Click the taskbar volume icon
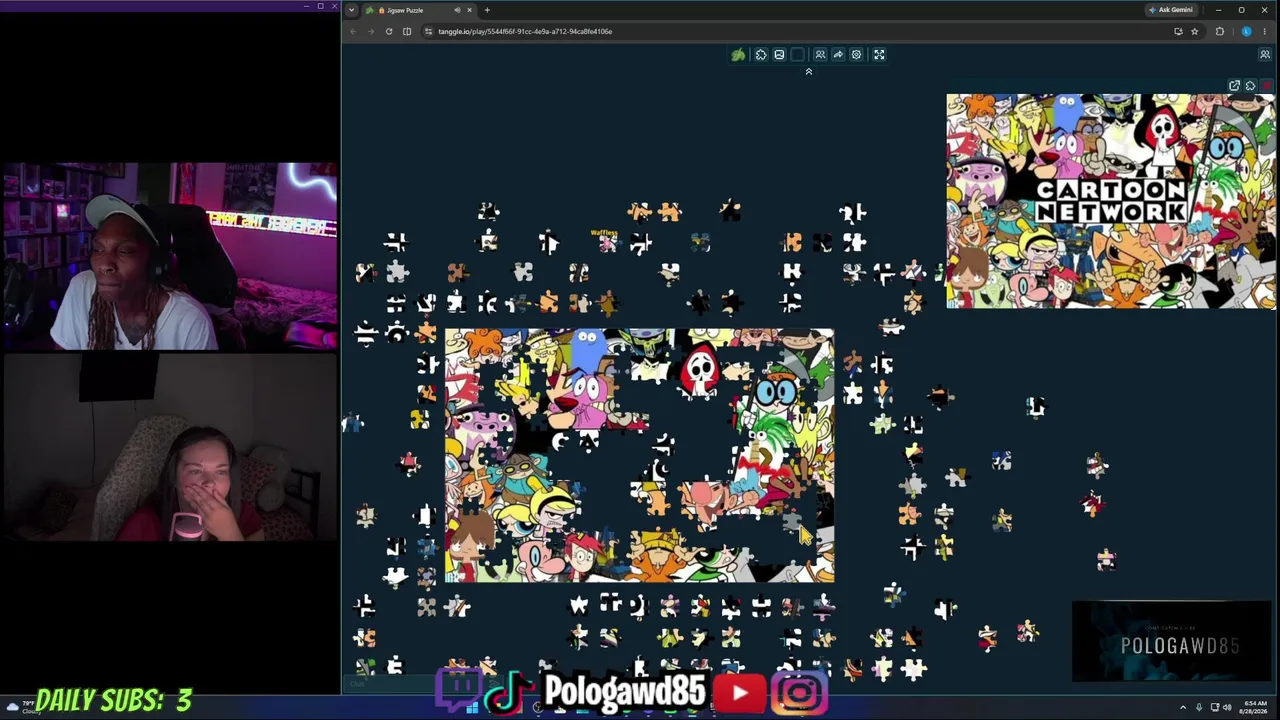The image size is (1280, 720). (x=1227, y=707)
